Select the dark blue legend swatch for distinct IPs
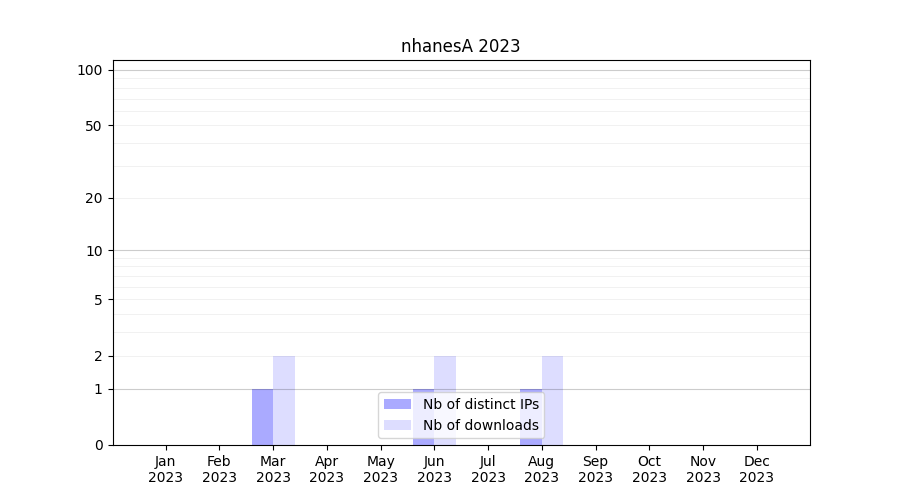 point(397,404)
